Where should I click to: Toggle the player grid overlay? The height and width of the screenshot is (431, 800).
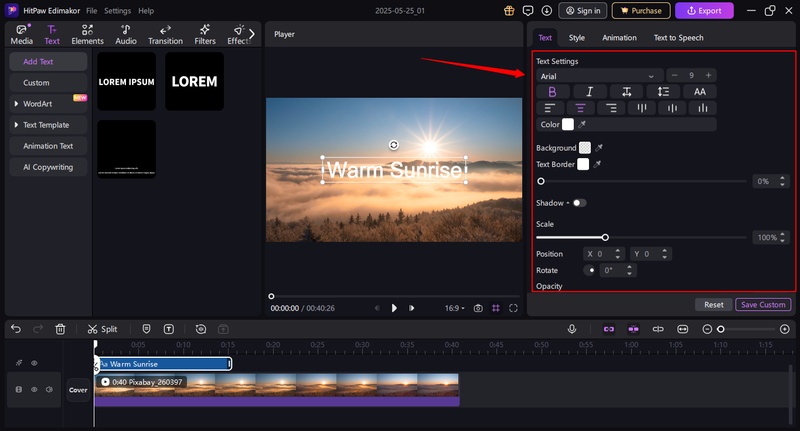pyautogui.click(x=495, y=308)
